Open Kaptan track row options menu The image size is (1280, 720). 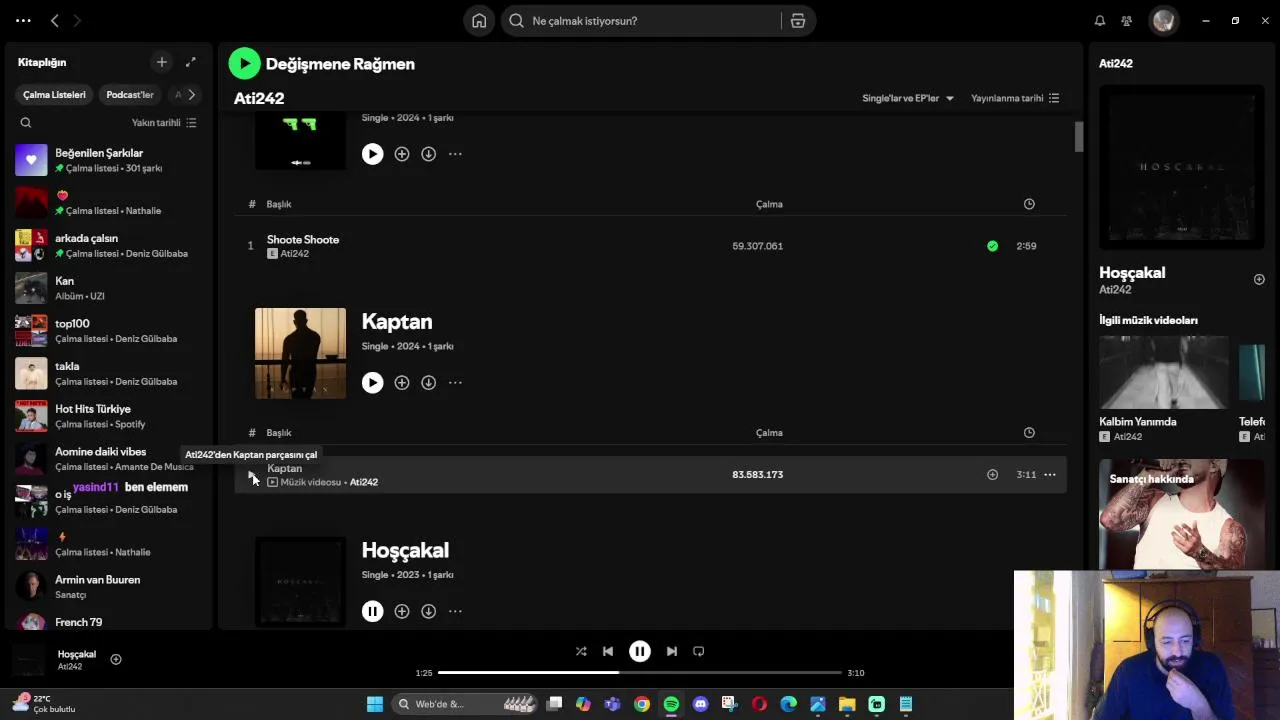[1050, 475]
